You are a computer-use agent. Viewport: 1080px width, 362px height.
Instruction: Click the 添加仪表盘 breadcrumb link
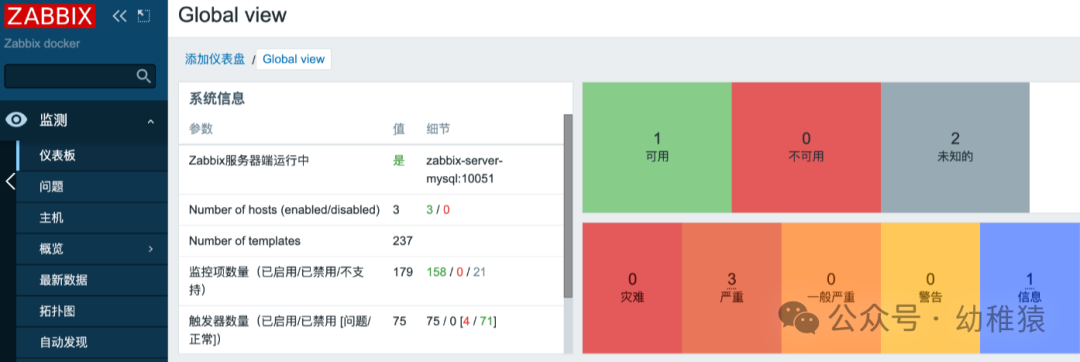[x=215, y=59]
